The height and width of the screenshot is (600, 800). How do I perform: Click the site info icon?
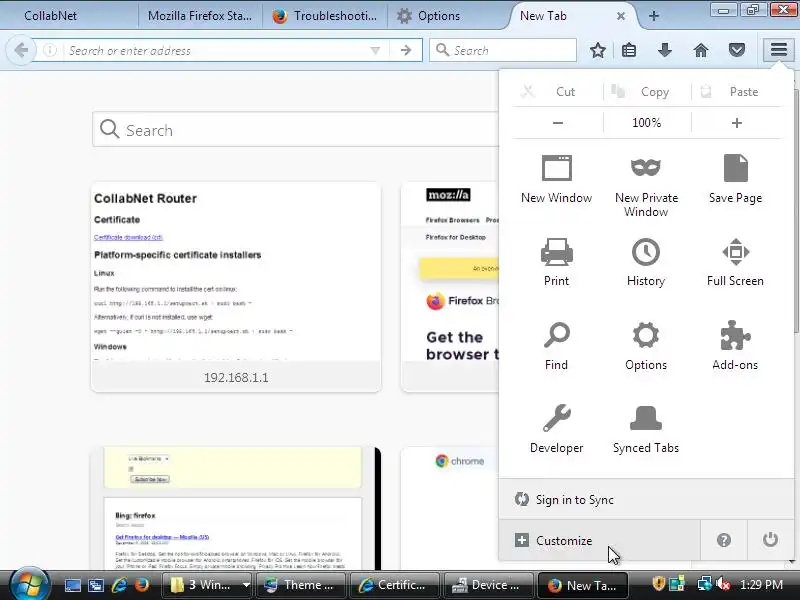pos(50,50)
